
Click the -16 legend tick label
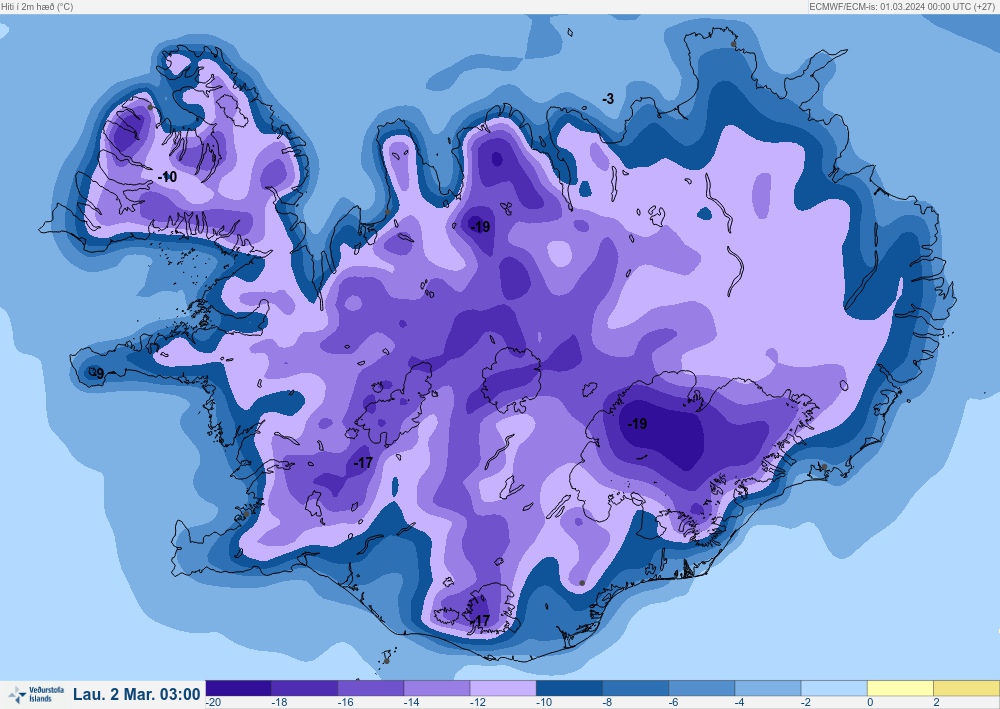point(345,703)
